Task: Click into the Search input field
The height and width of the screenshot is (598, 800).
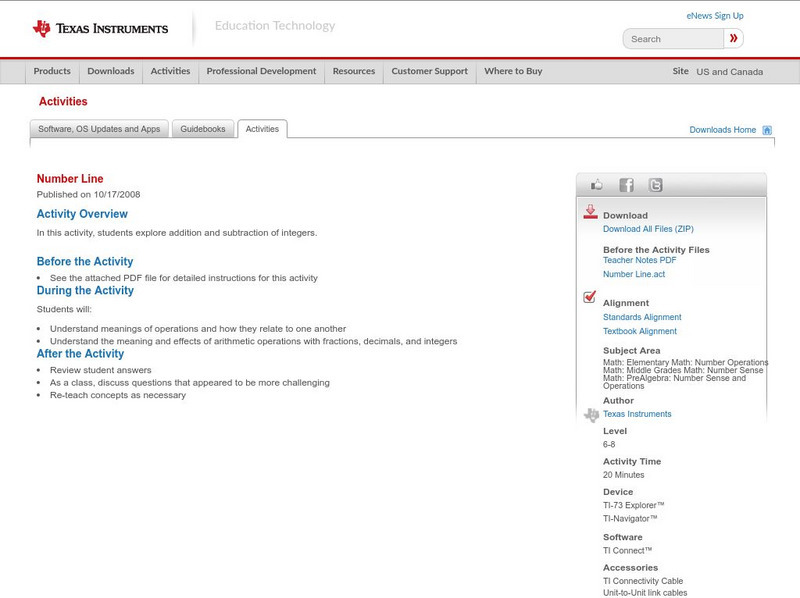Action: 673,39
